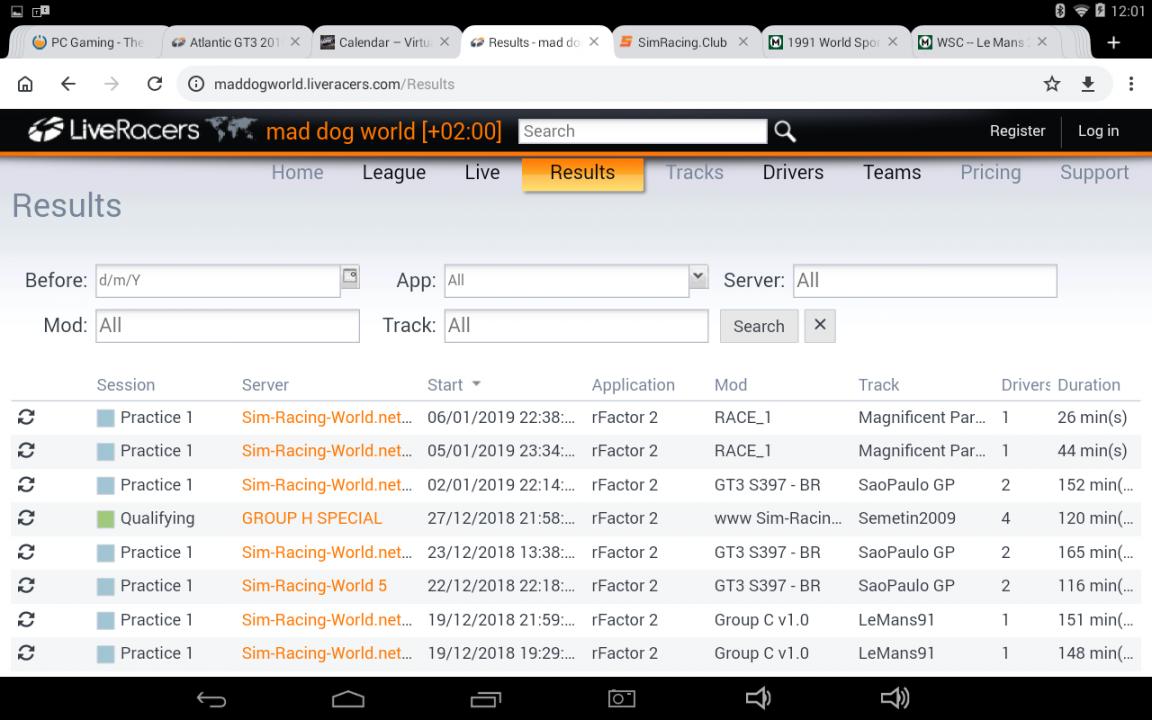
Task: Click browser home icon
Action: tap(25, 84)
